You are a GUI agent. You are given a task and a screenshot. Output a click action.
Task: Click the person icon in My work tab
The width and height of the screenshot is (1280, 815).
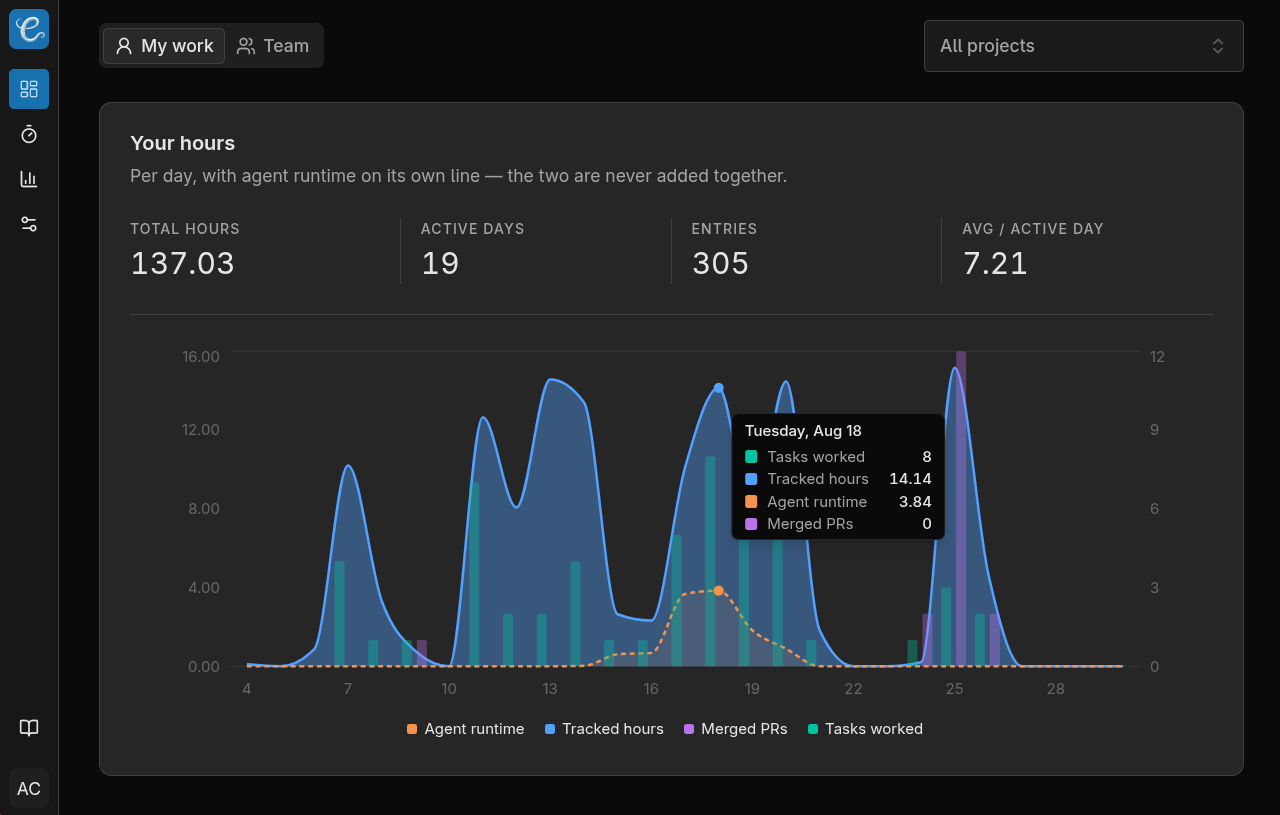coord(124,46)
